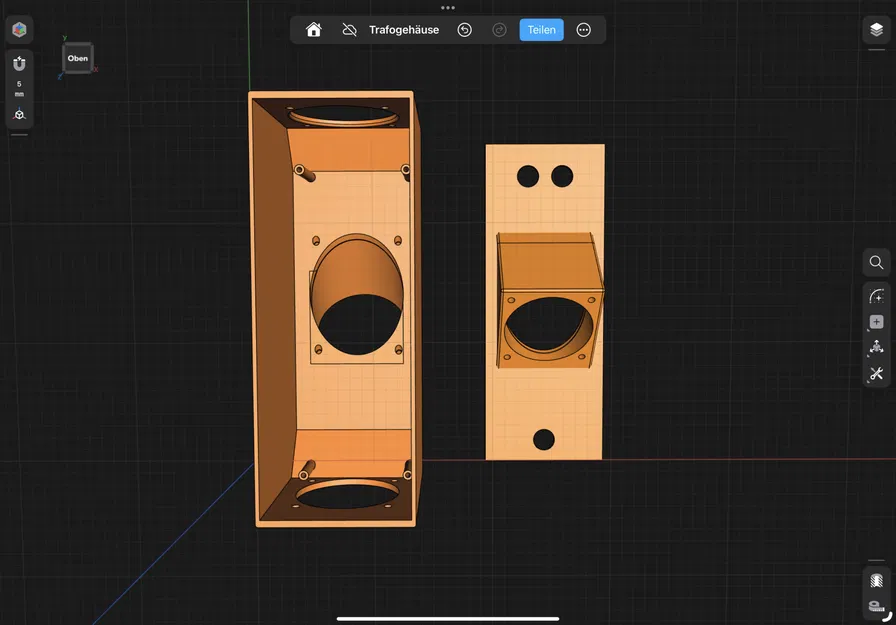Image resolution: width=896 pixels, height=625 pixels.
Task: Click the 'Oben' view orientation cube
Action: click(78, 58)
